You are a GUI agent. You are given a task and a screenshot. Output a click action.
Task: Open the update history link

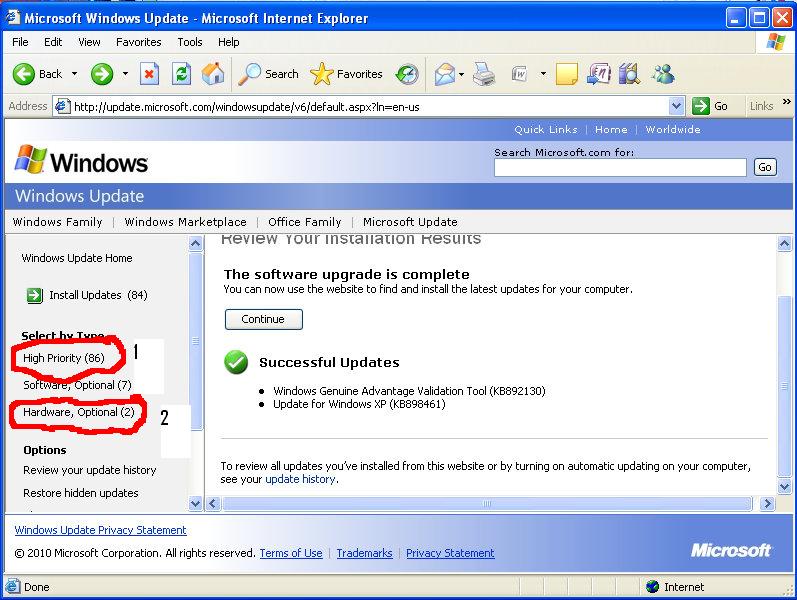[x=300, y=479]
